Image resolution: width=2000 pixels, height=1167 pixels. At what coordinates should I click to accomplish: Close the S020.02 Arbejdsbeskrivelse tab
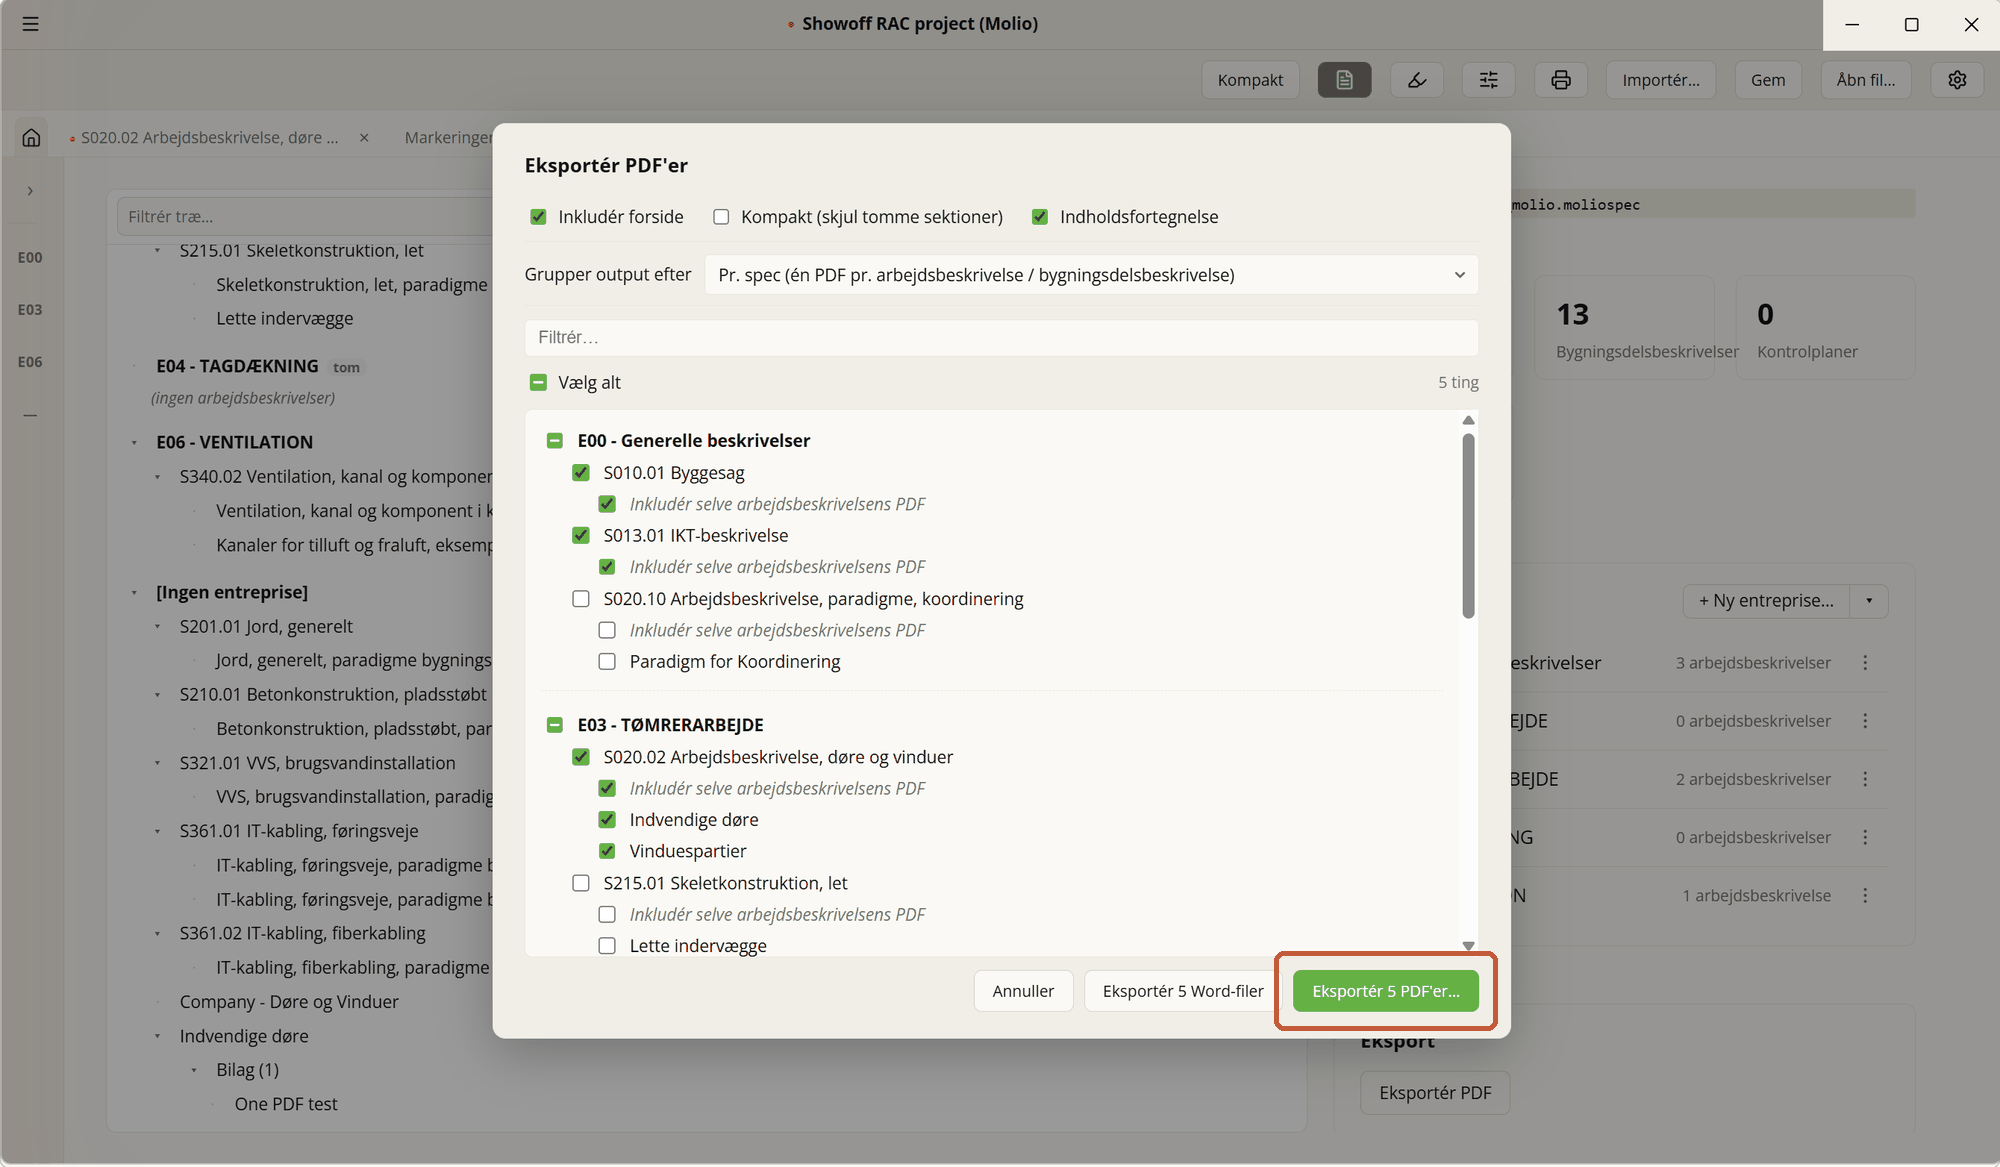[x=364, y=138]
